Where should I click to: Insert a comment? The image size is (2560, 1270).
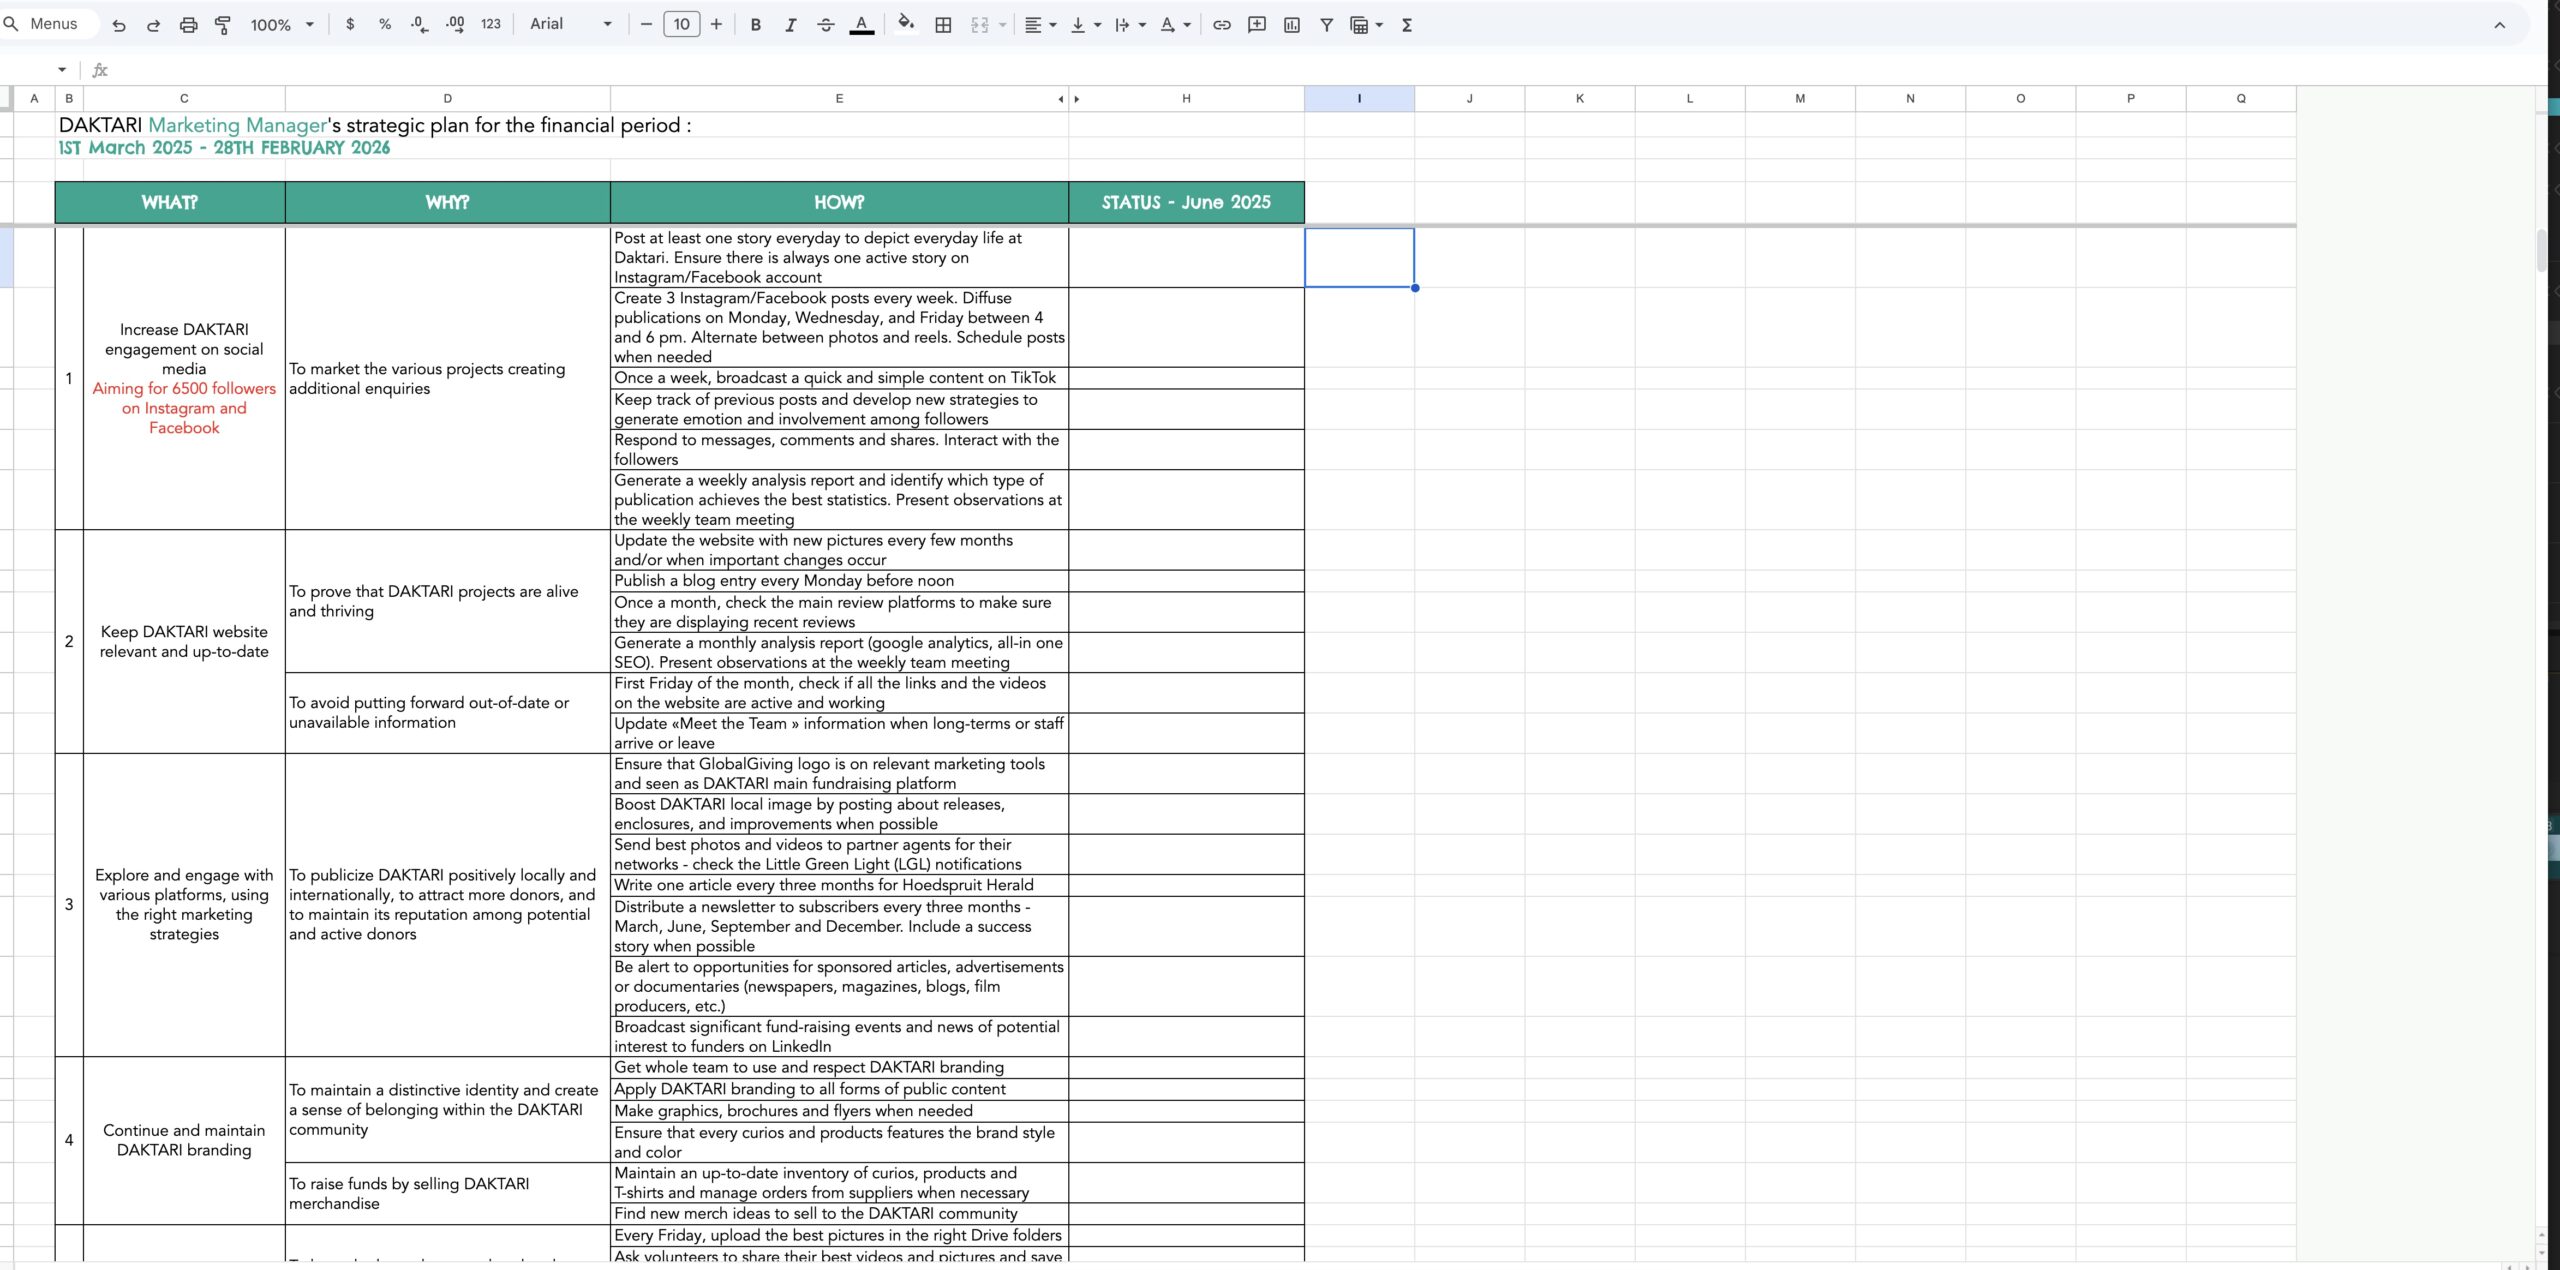point(1257,25)
